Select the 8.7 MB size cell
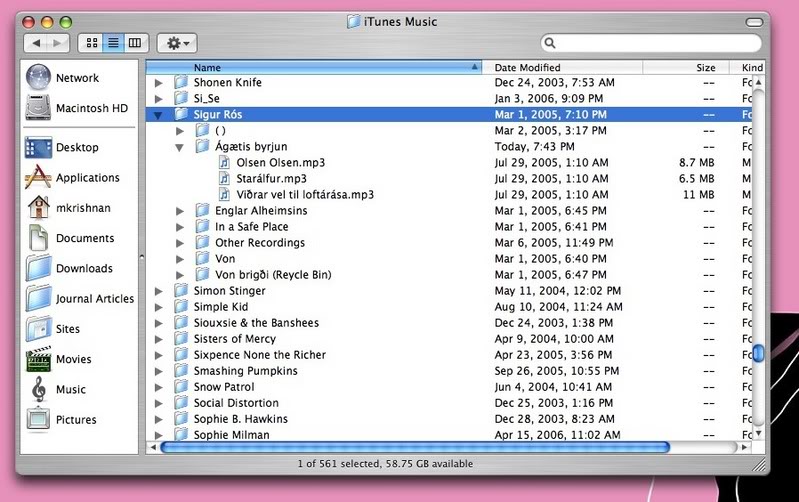This screenshot has height=502, width=799. pos(696,163)
